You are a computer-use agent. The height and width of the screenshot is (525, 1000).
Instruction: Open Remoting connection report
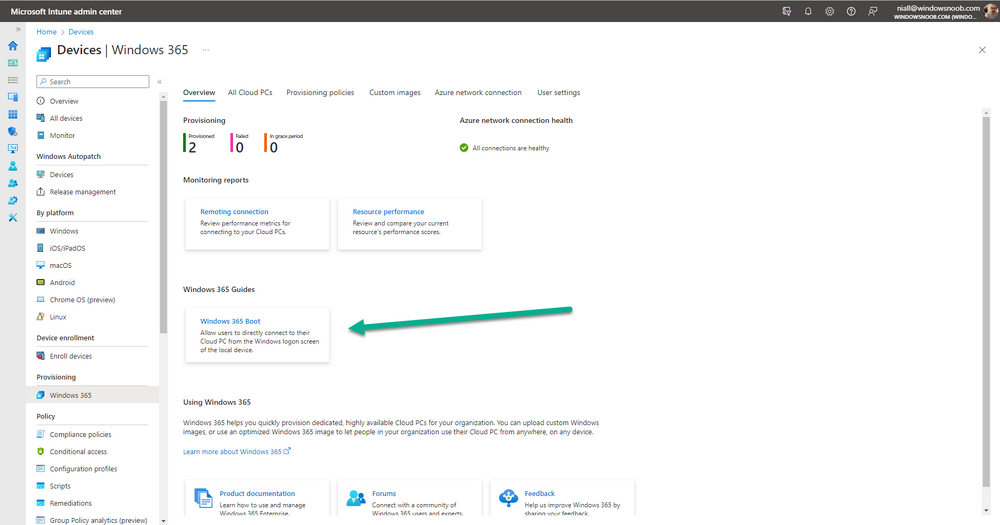(234, 212)
